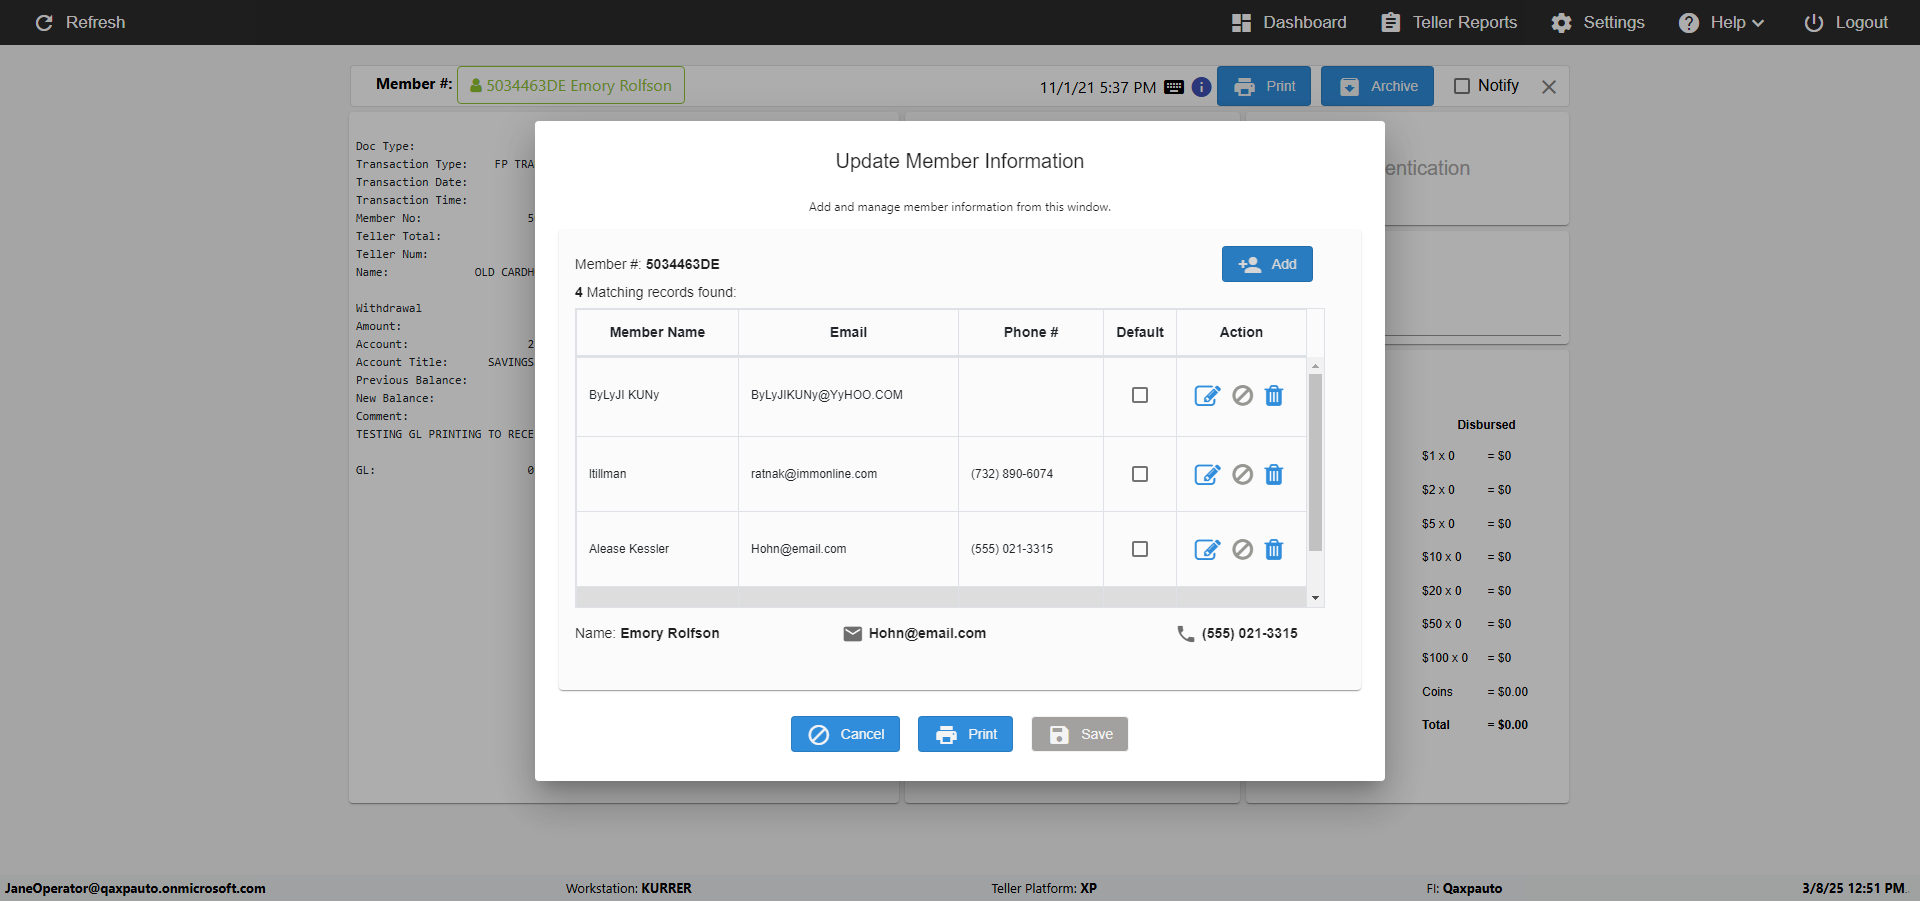This screenshot has height=901, width=1920.
Task: Open the Help dropdown menu
Action: pyautogui.click(x=1721, y=22)
